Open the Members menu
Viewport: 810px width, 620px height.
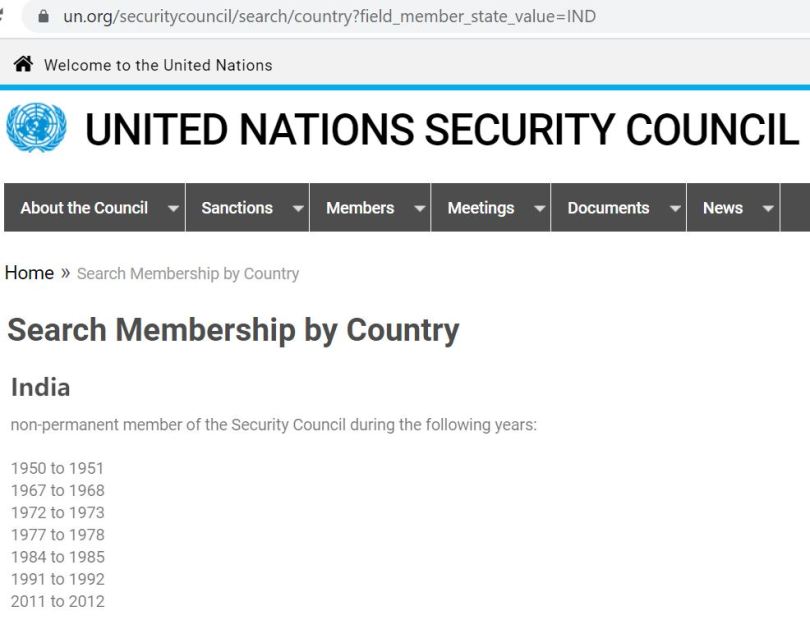click(x=360, y=208)
